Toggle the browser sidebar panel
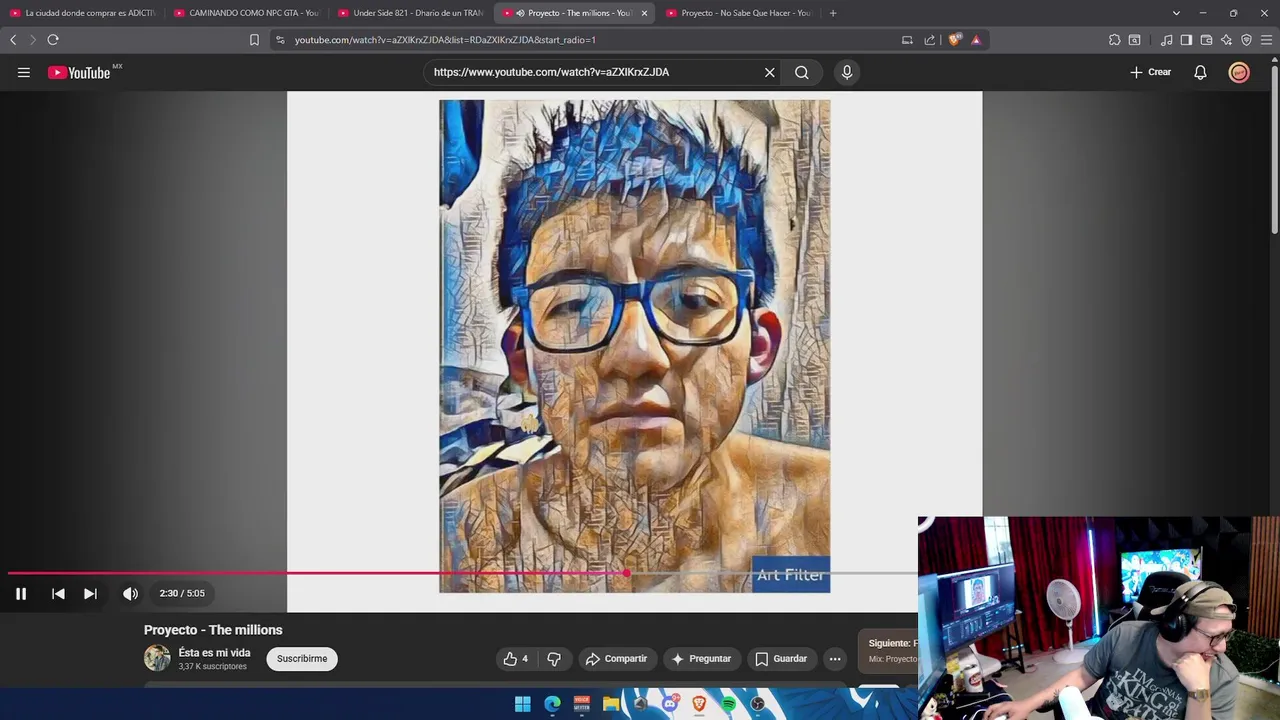The height and width of the screenshot is (720, 1280). pos(1186,40)
